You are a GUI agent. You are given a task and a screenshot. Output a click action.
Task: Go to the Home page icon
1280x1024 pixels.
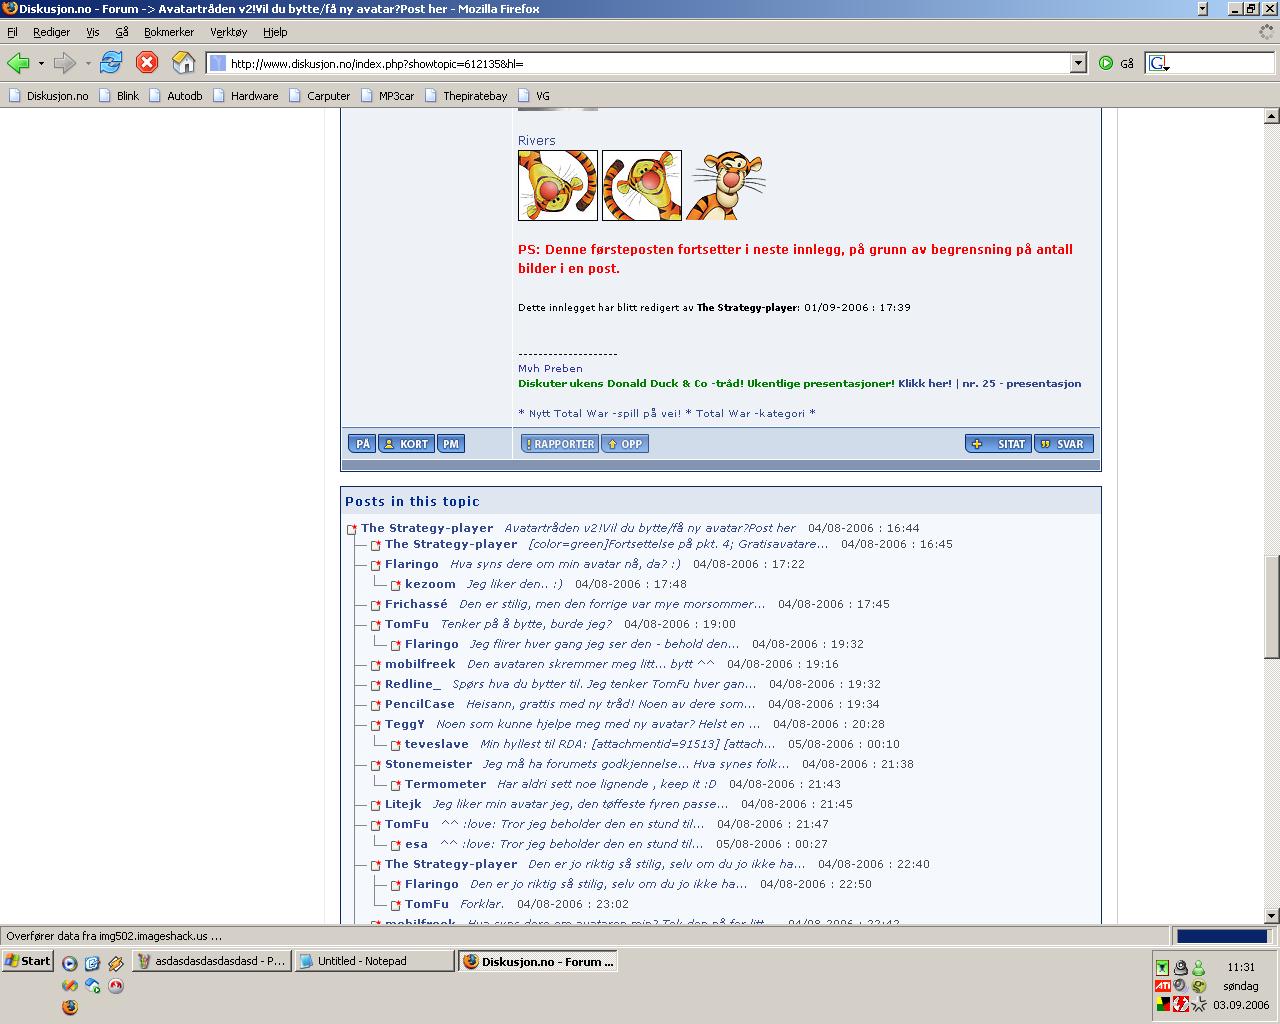183,62
